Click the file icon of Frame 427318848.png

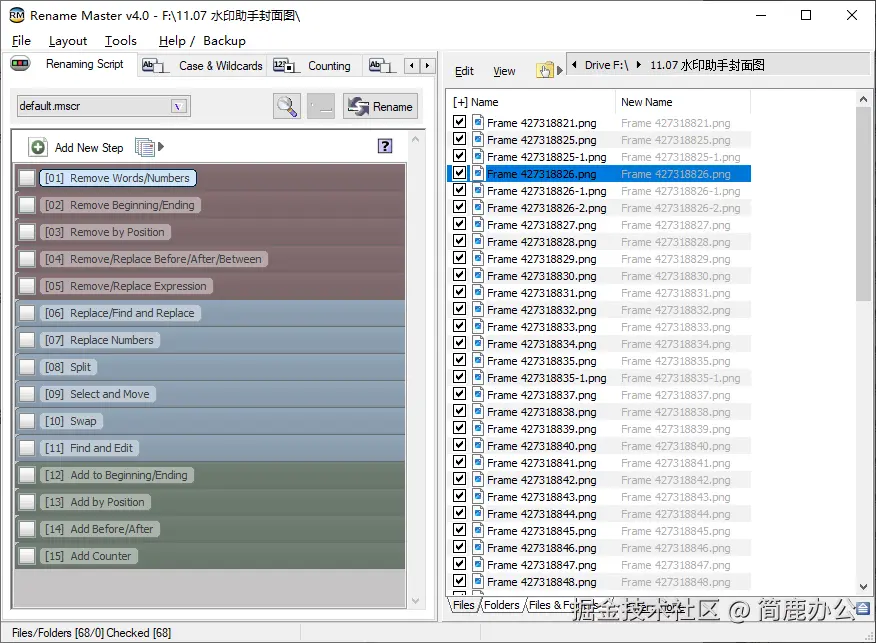(x=478, y=582)
